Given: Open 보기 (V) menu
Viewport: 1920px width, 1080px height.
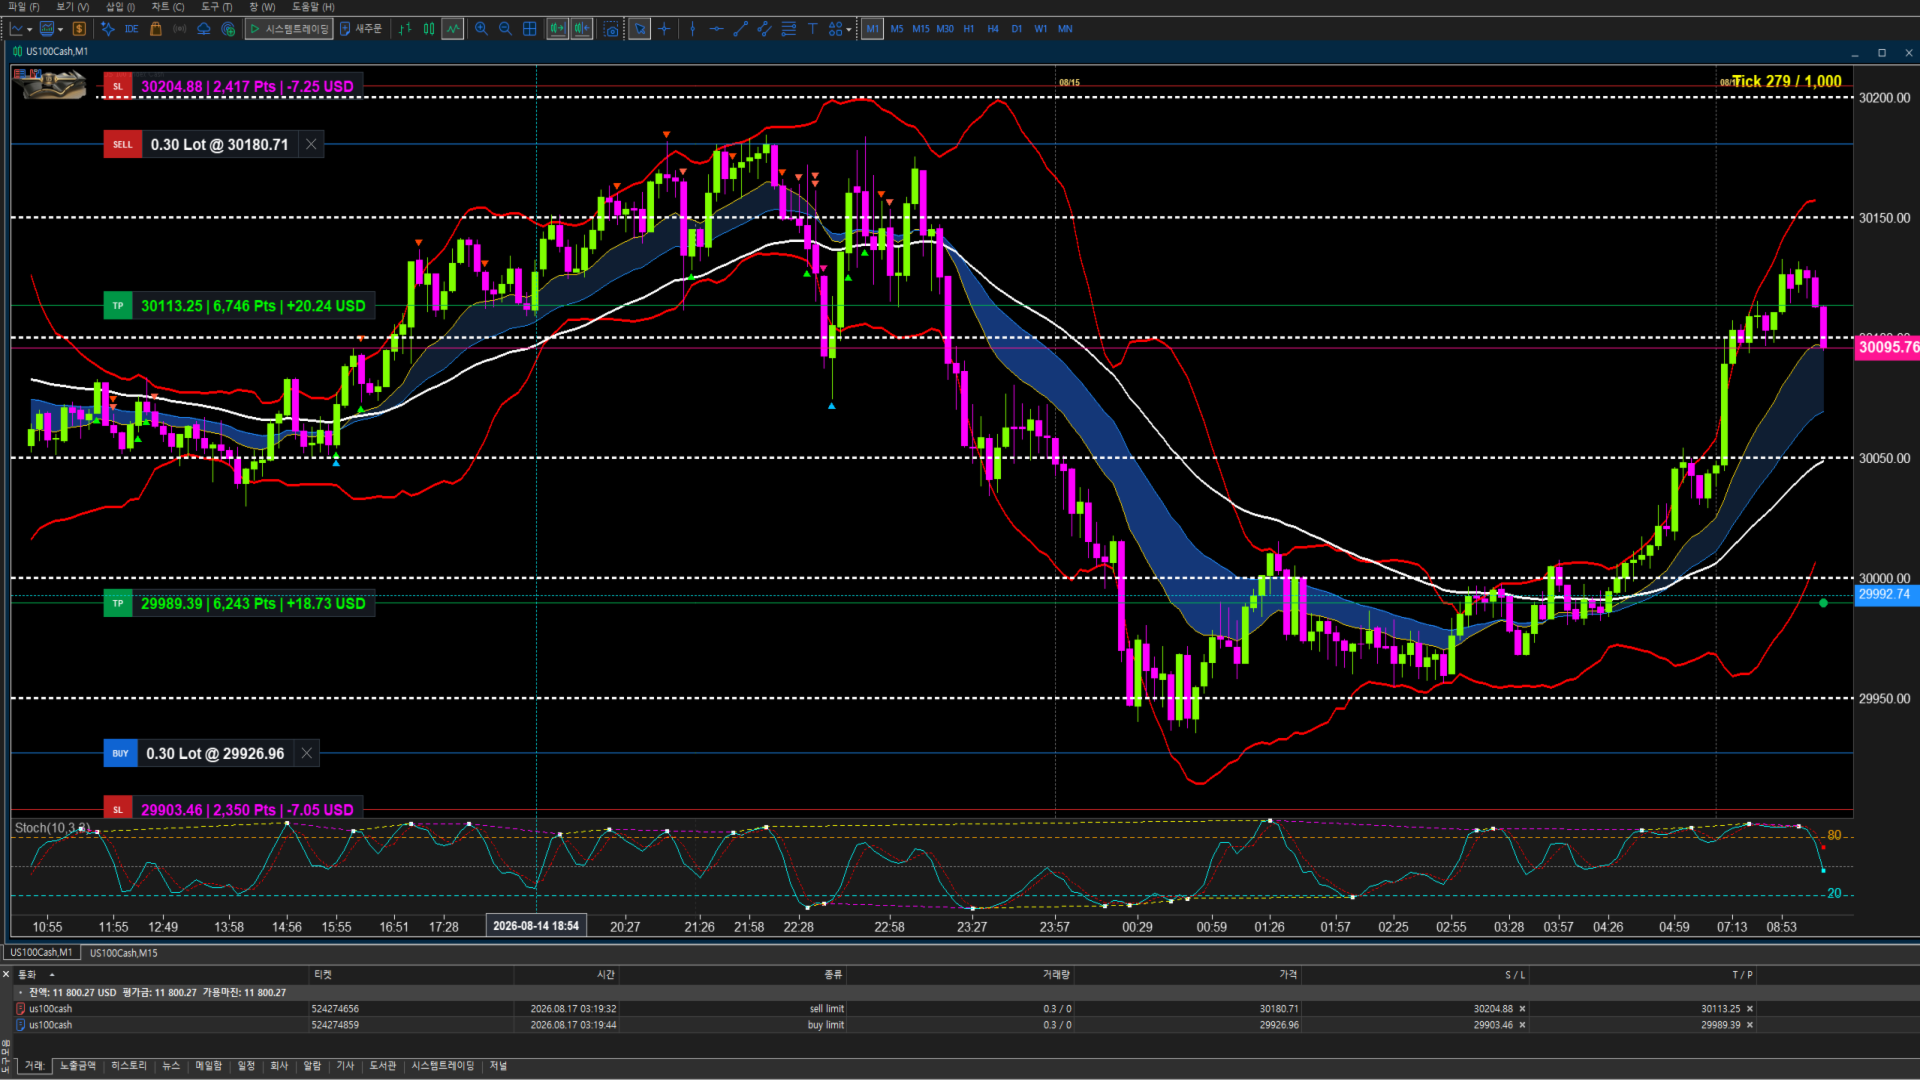Looking at the screenshot, I should tap(72, 7).
